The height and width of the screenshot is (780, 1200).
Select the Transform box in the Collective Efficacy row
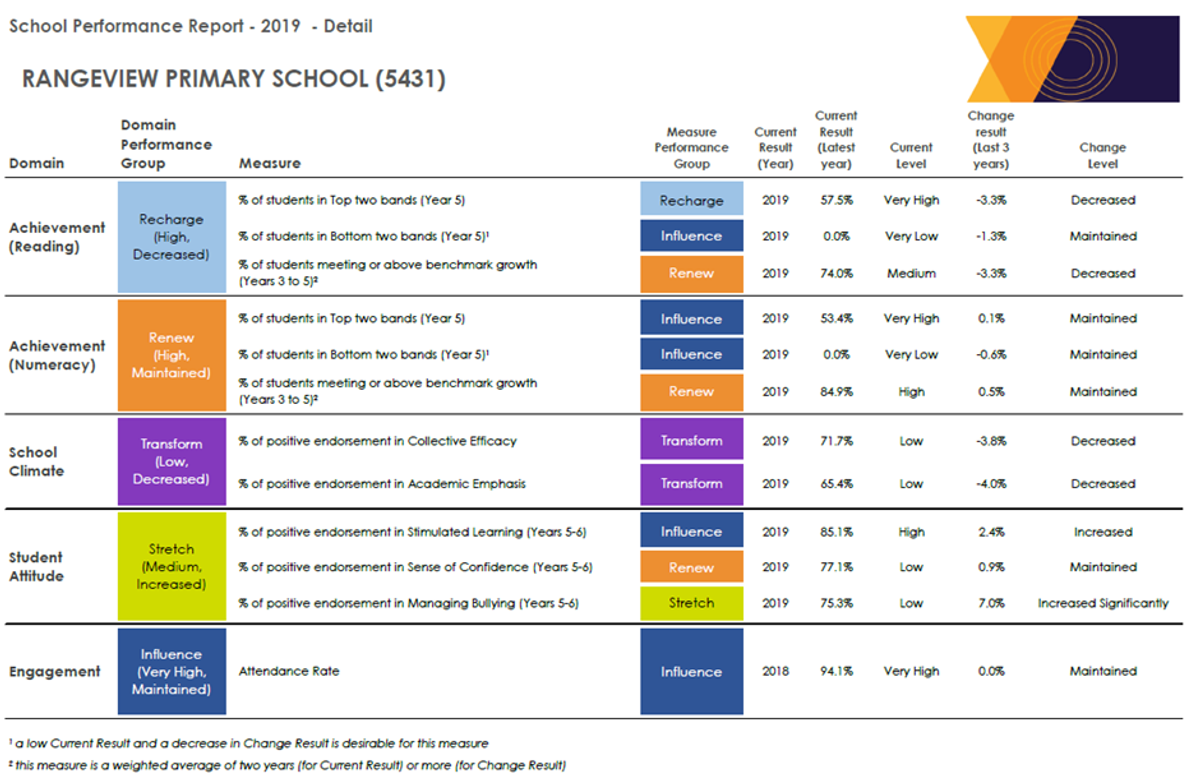(691, 441)
